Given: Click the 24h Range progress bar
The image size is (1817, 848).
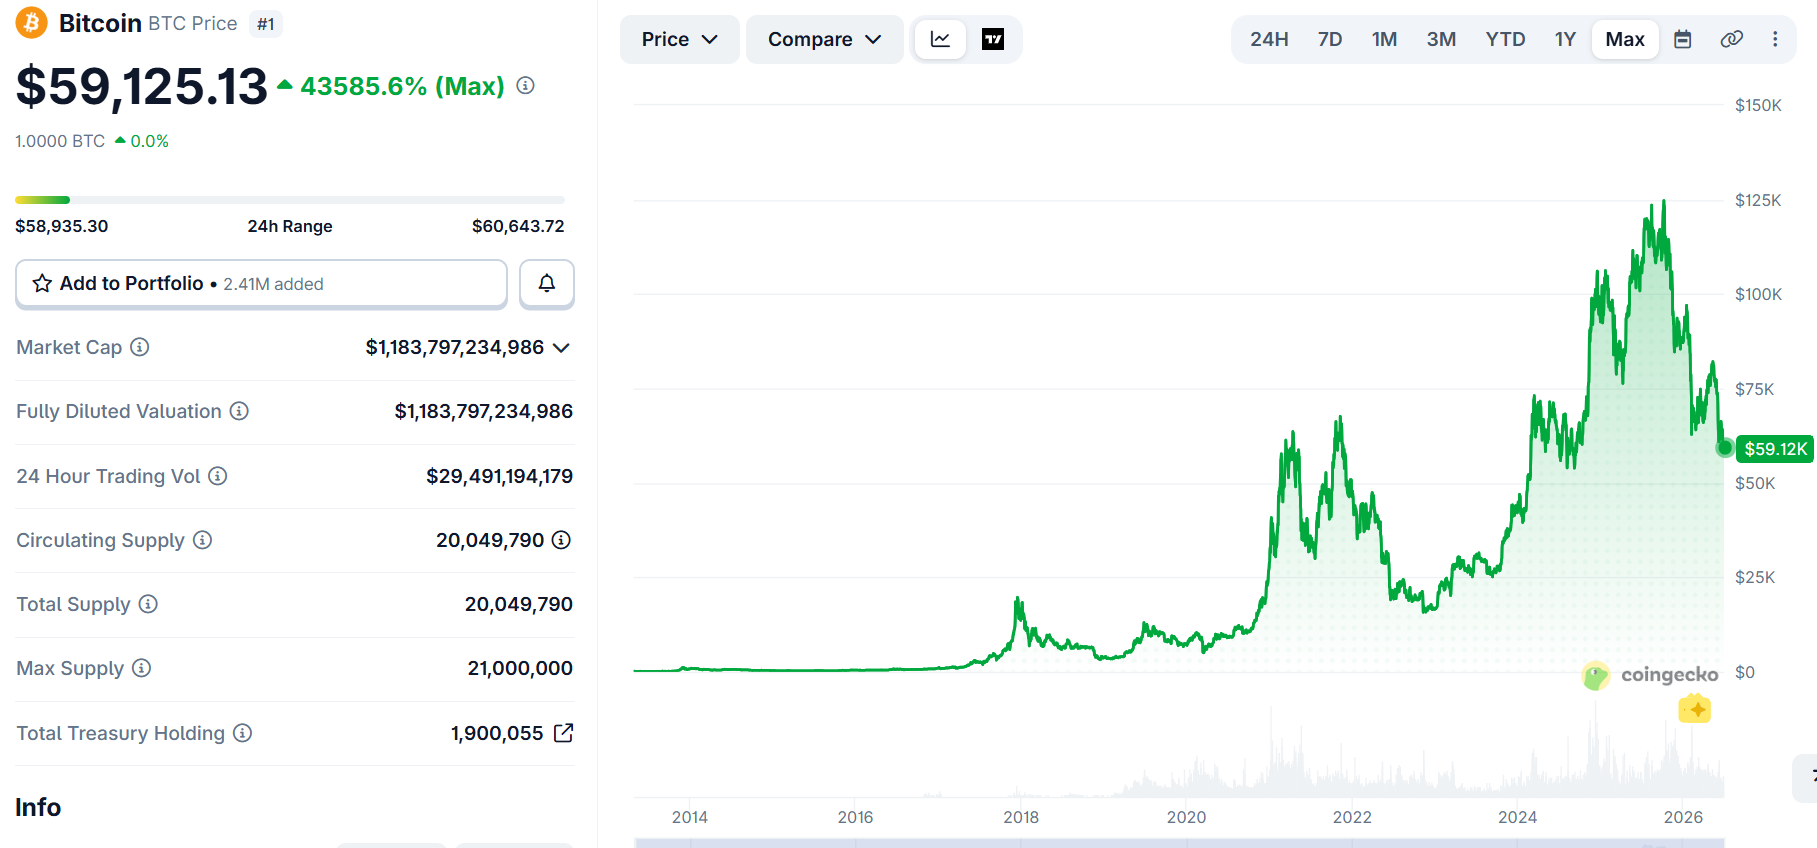Looking at the screenshot, I should click(290, 200).
